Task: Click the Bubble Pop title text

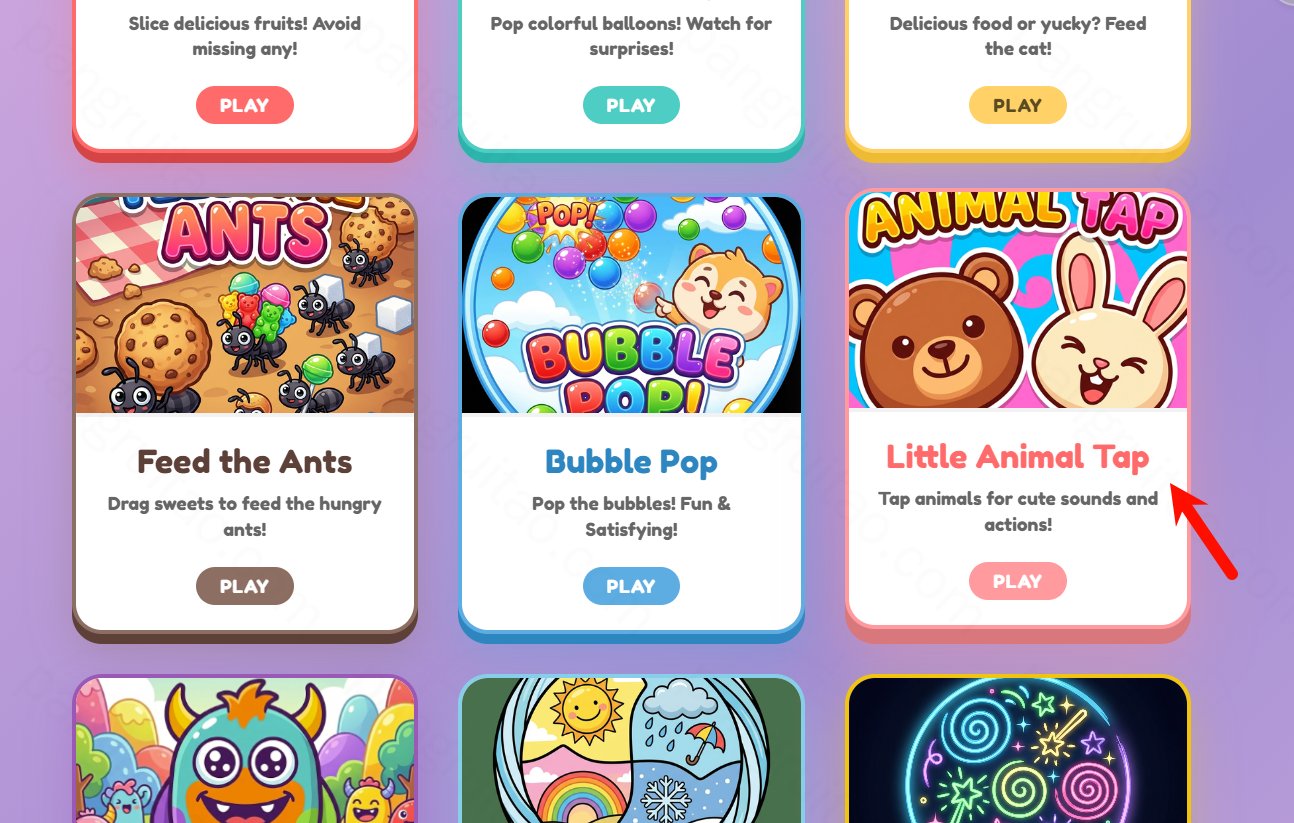Action: coord(631,462)
